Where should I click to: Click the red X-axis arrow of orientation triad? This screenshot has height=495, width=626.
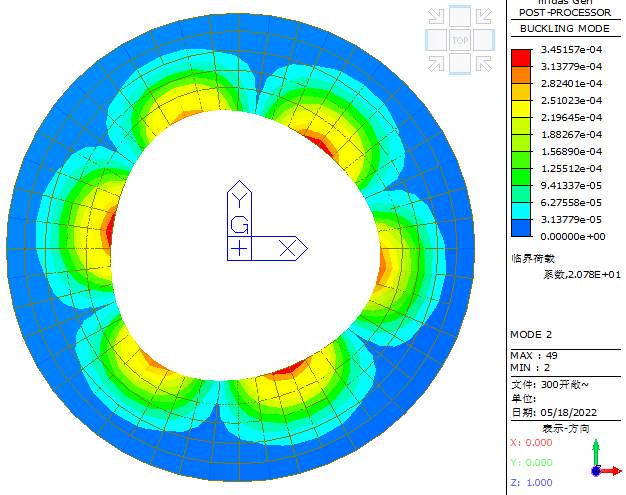(611, 471)
